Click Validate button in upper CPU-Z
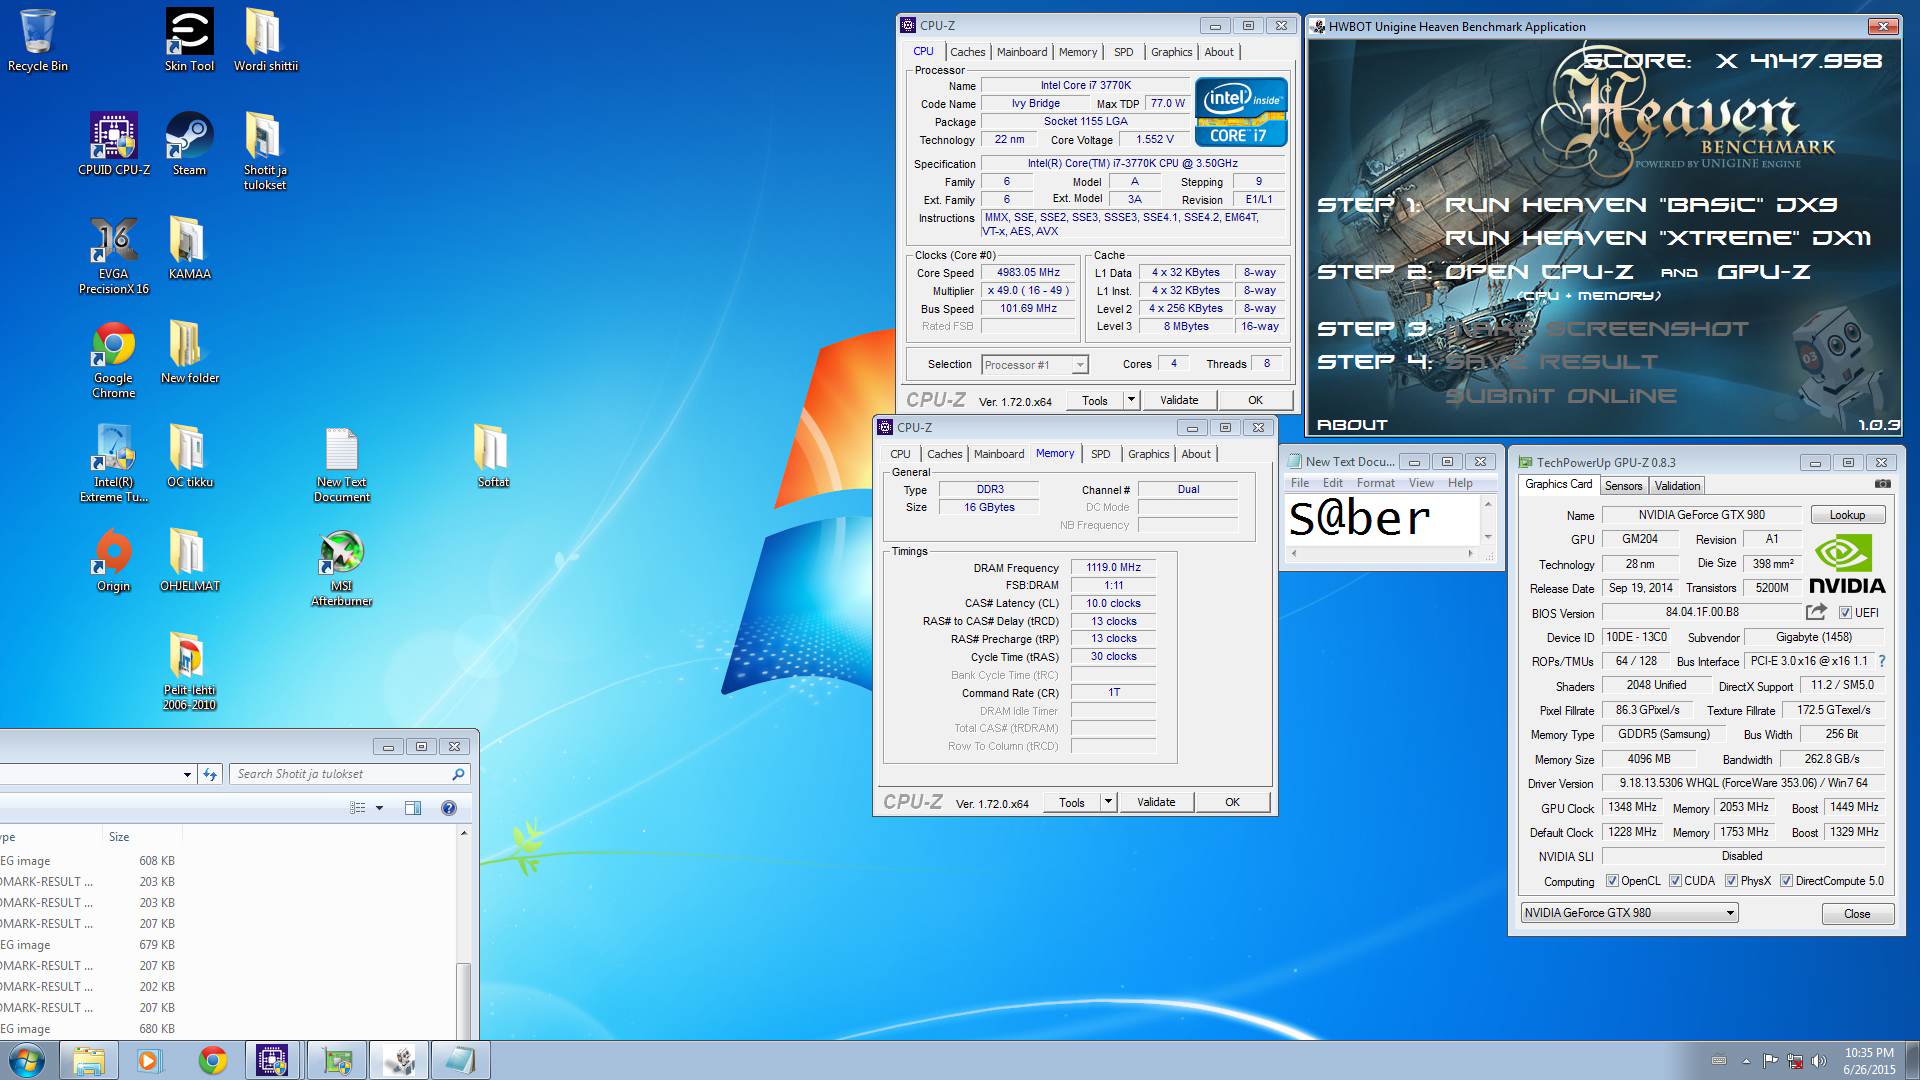 (1179, 400)
